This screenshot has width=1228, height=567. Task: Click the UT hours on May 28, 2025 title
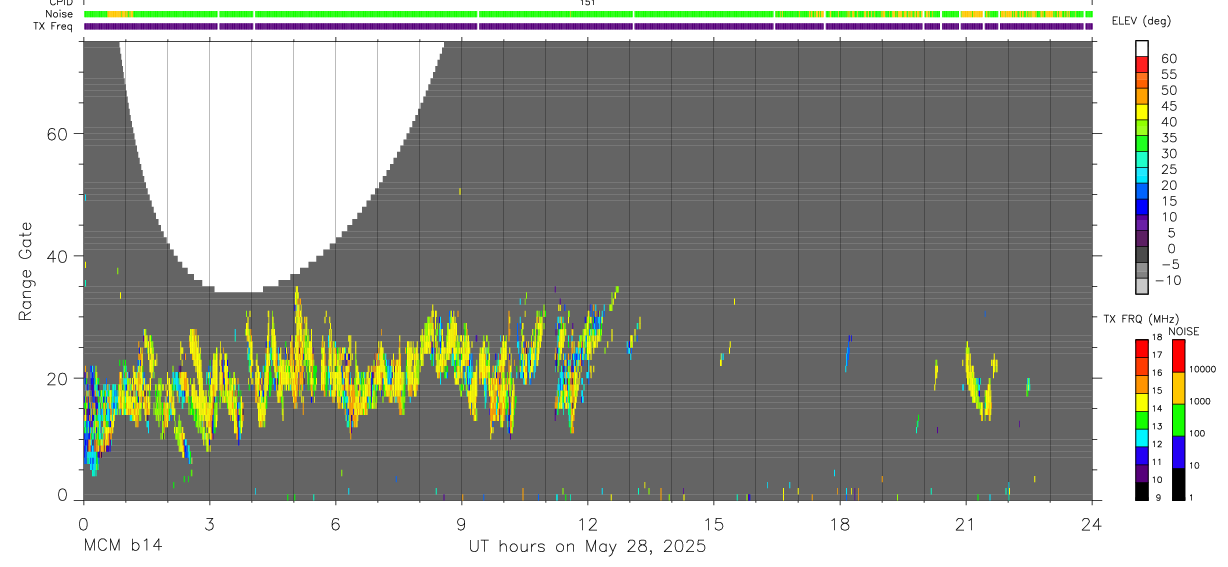pyautogui.click(x=588, y=546)
